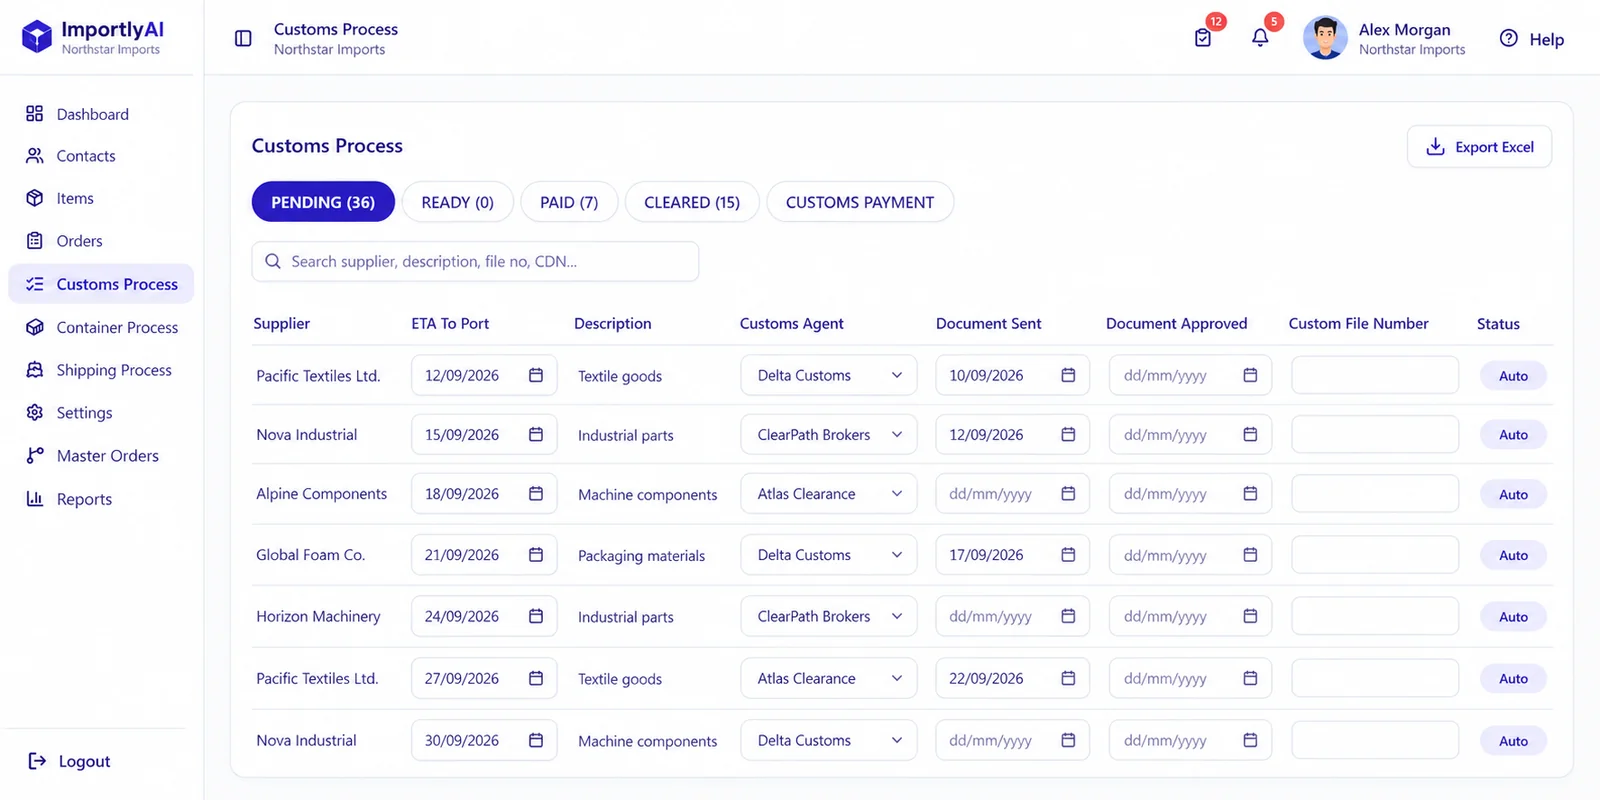Image resolution: width=1600 pixels, height=800 pixels.
Task: Expand Customs Agent dropdown in Global Foam Co. row
Action: pyautogui.click(x=829, y=555)
